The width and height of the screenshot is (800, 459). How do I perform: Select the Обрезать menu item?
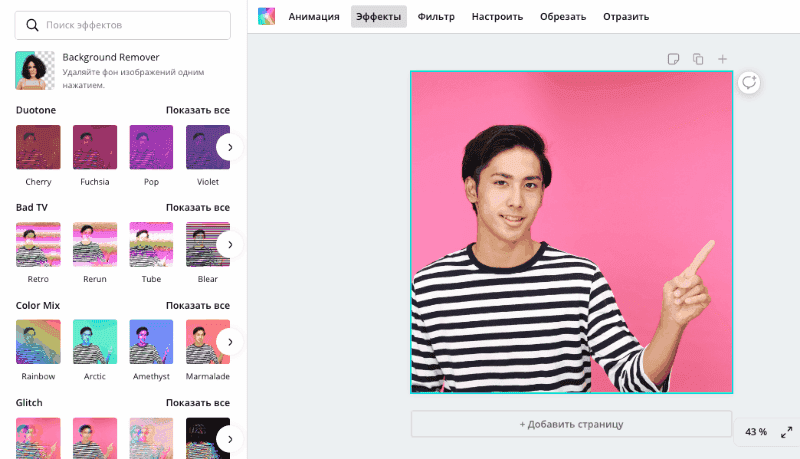point(563,16)
